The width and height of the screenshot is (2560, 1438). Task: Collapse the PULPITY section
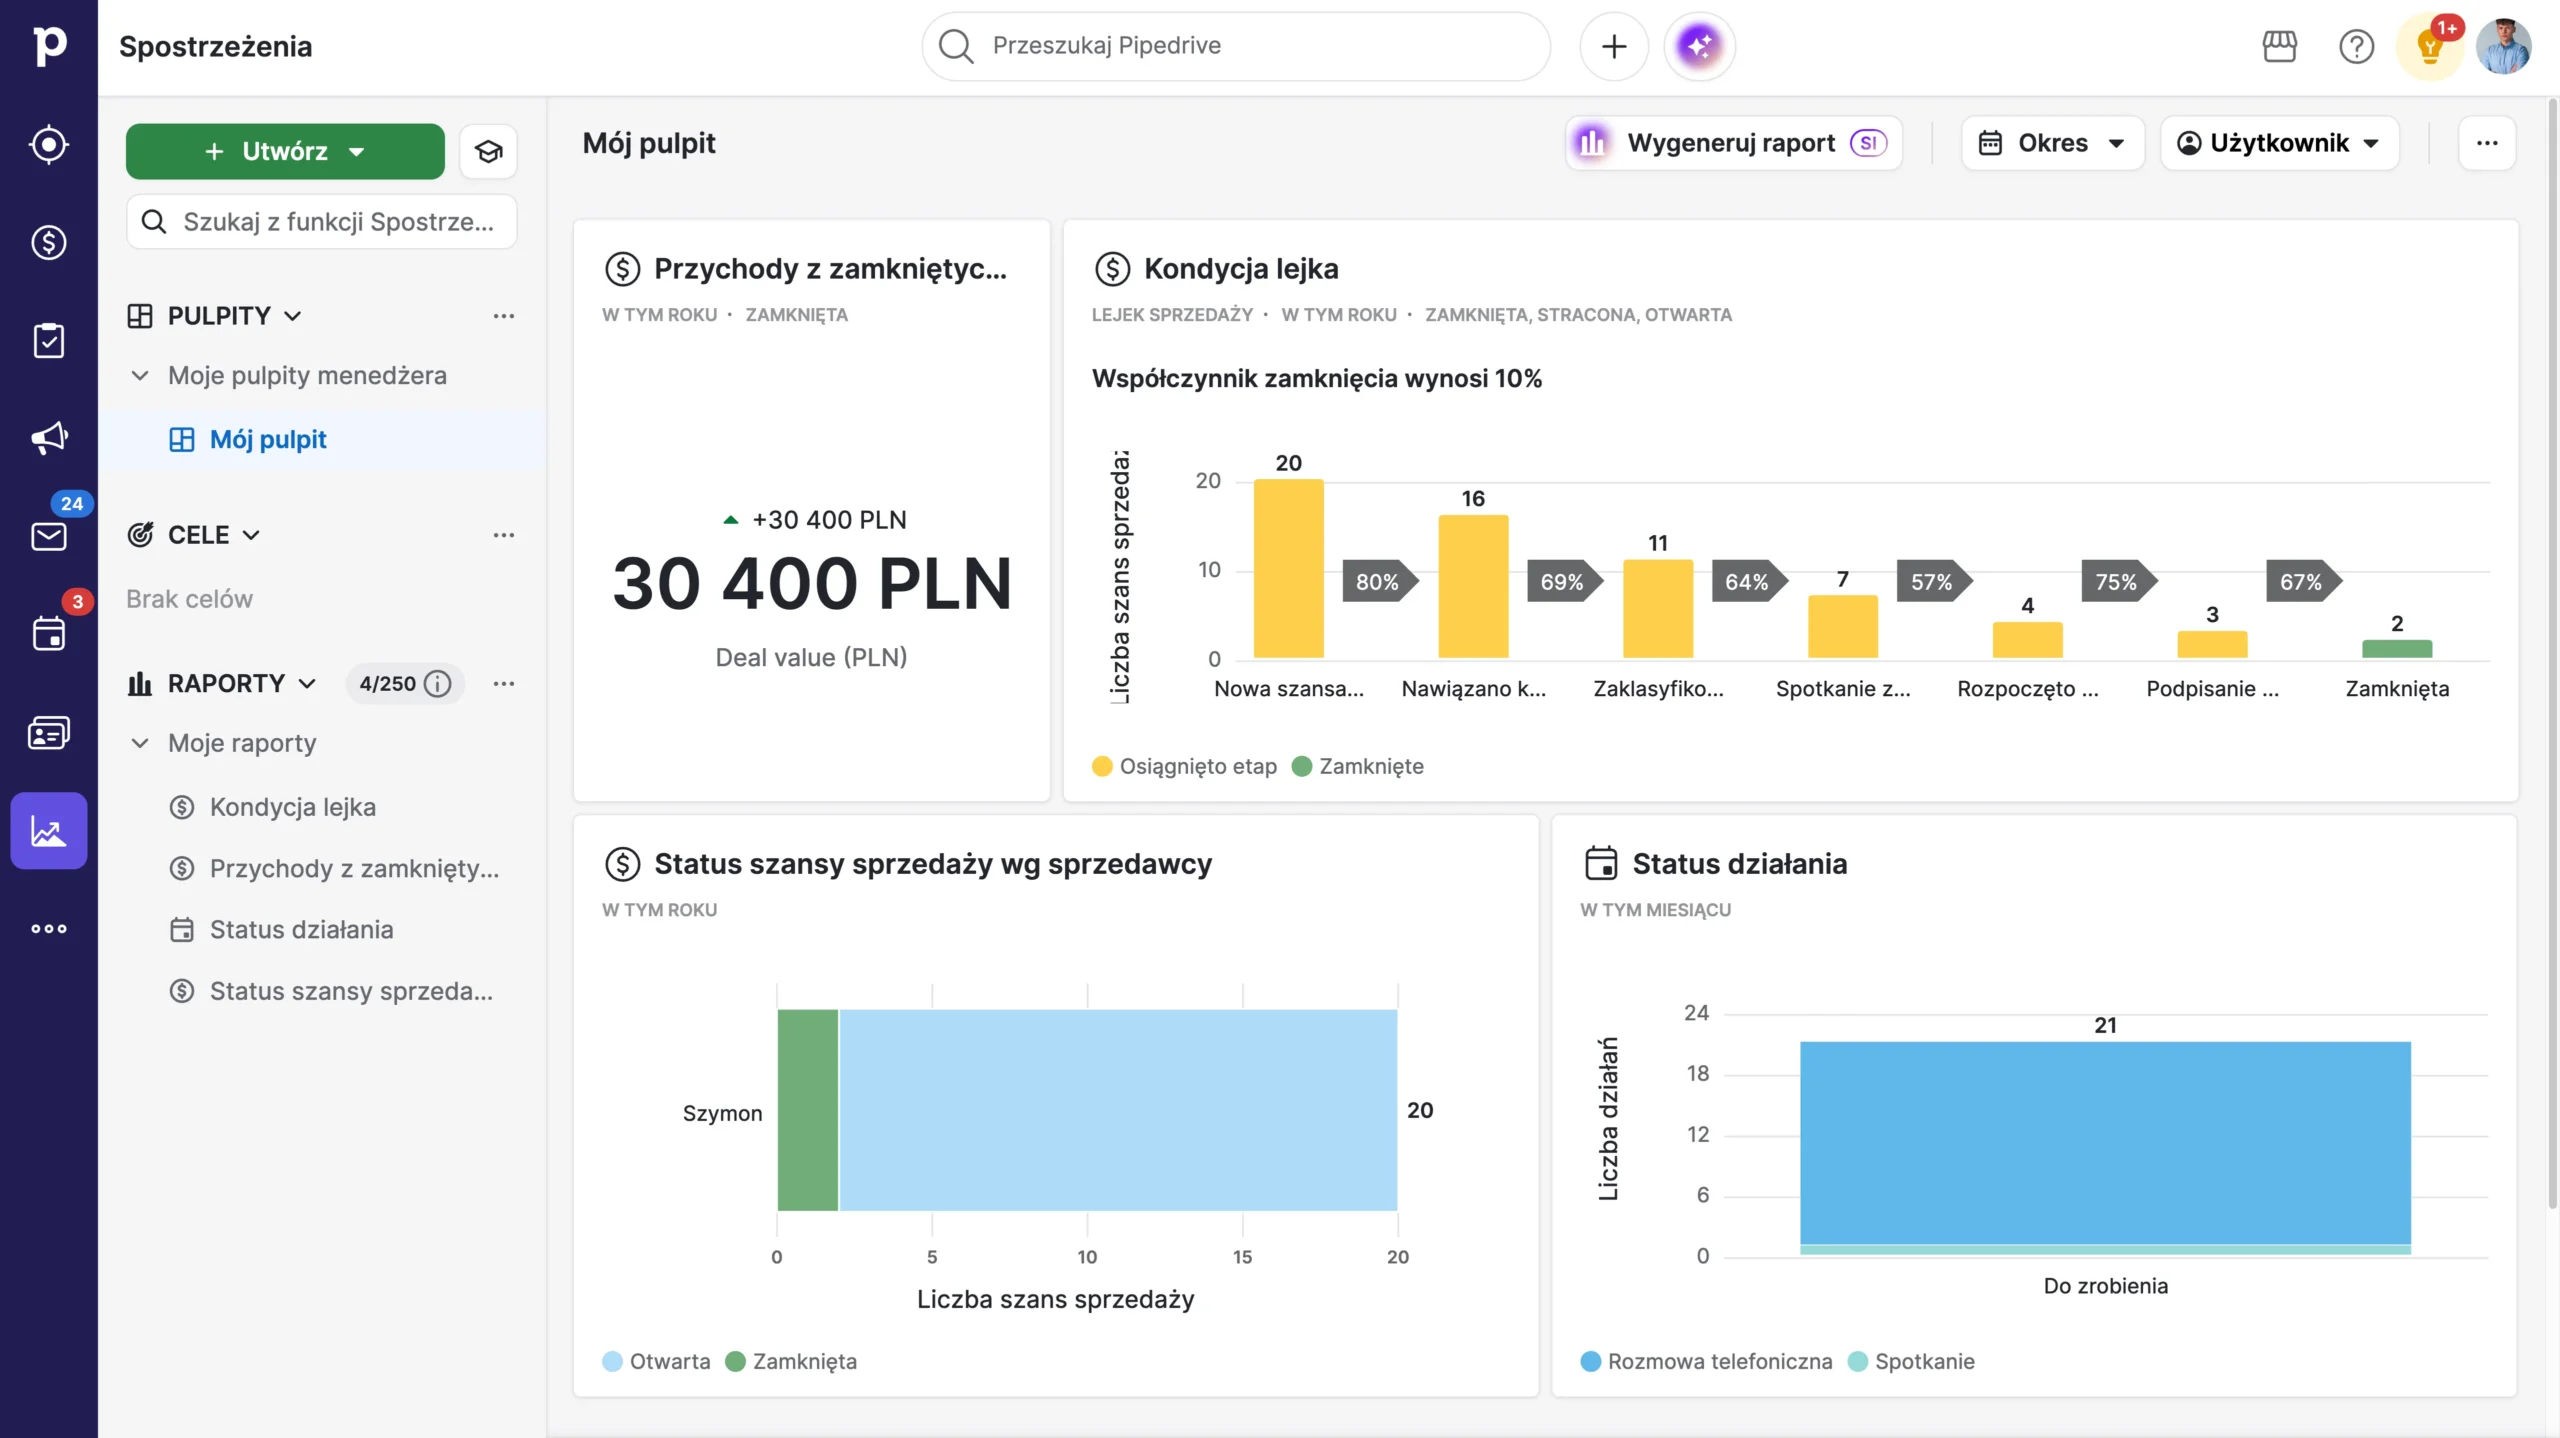point(293,316)
